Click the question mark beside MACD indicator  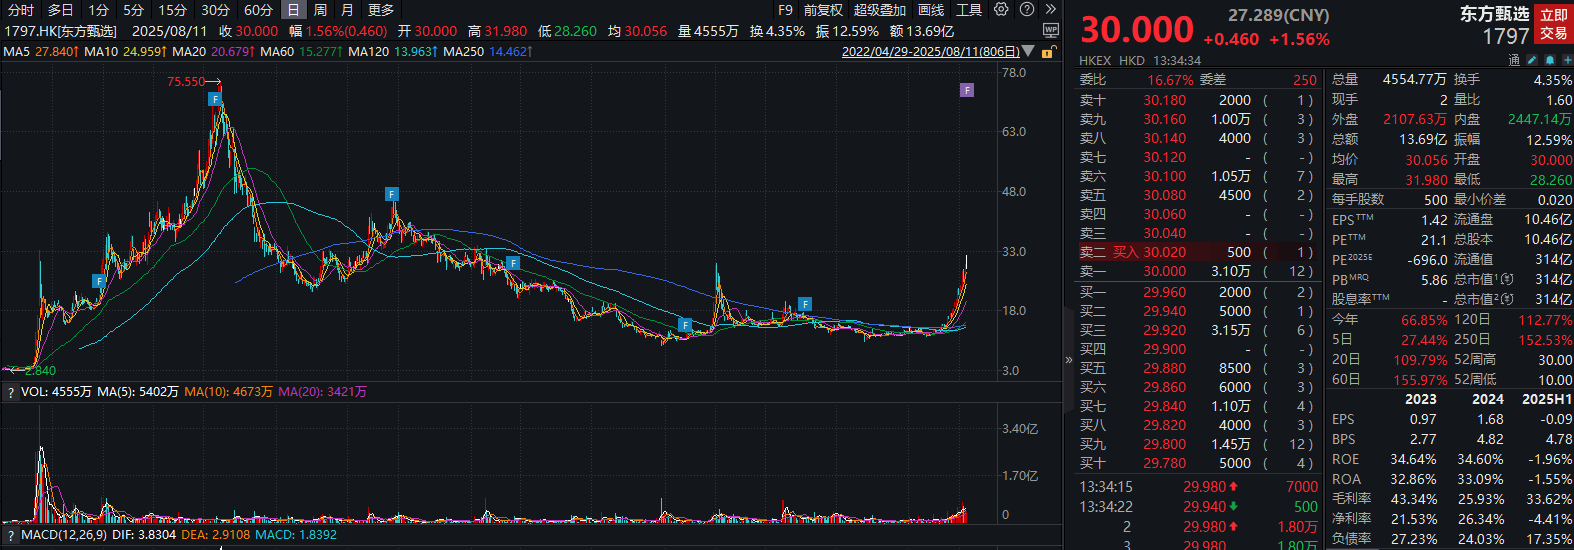click(11, 535)
